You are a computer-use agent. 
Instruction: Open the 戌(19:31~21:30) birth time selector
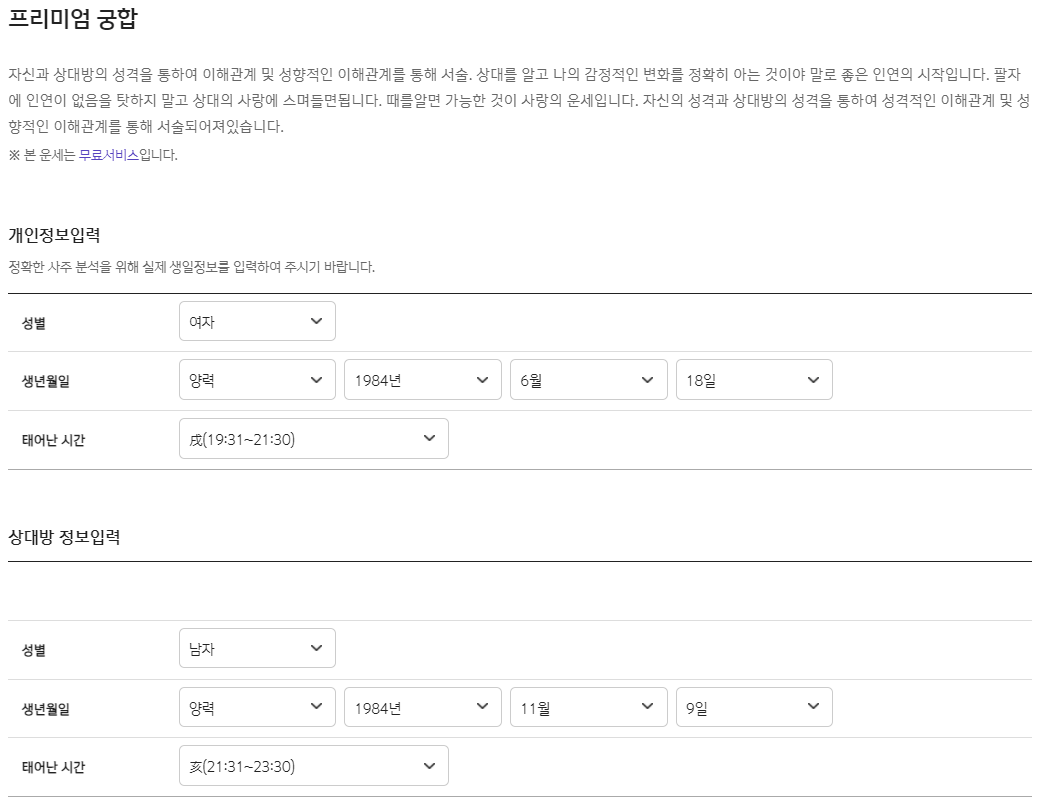point(313,438)
